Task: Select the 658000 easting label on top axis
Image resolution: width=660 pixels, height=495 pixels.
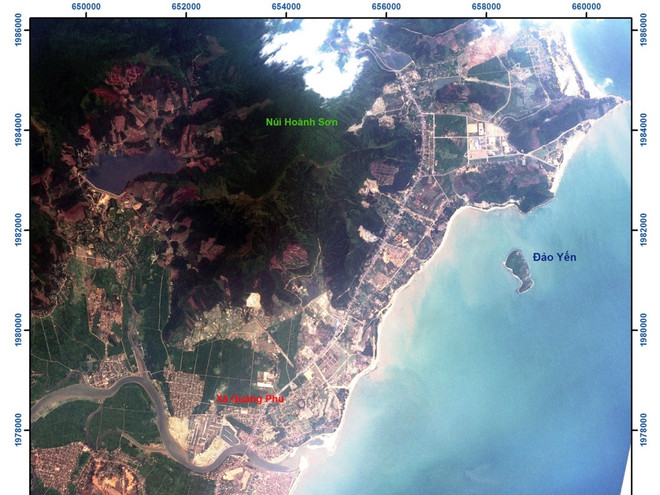Action: [486, 6]
